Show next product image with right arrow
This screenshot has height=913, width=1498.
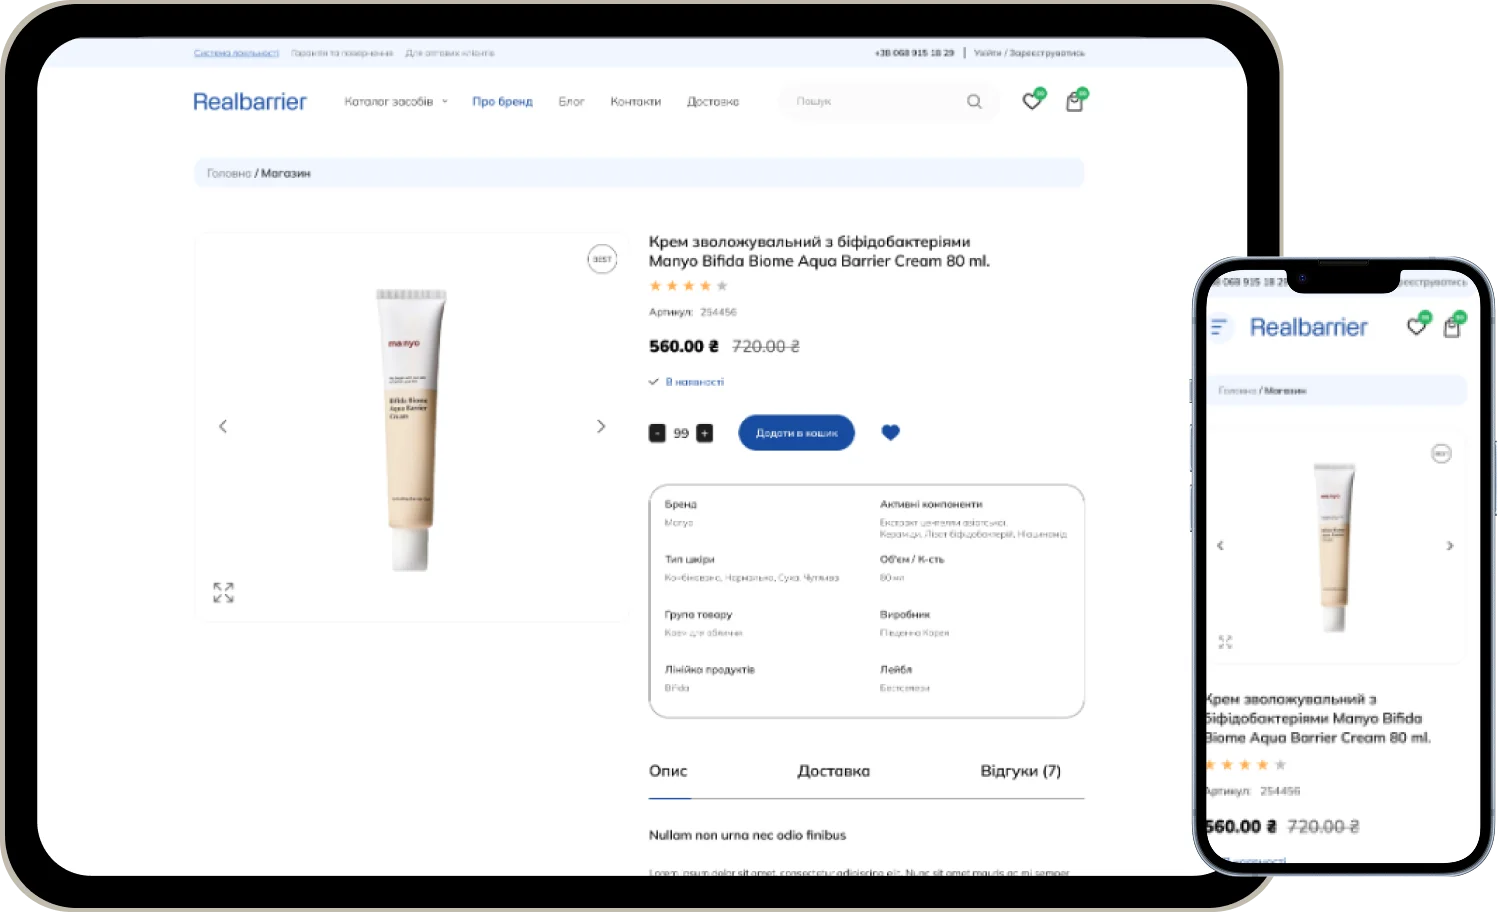coord(601,426)
